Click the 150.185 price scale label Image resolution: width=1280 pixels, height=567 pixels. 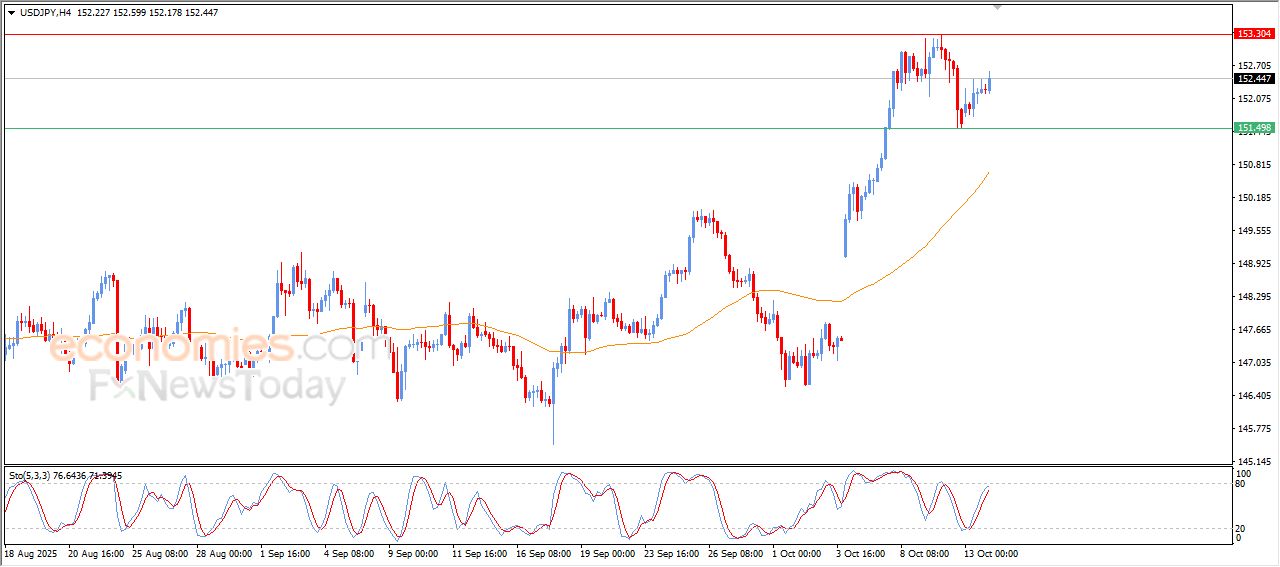point(1254,198)
